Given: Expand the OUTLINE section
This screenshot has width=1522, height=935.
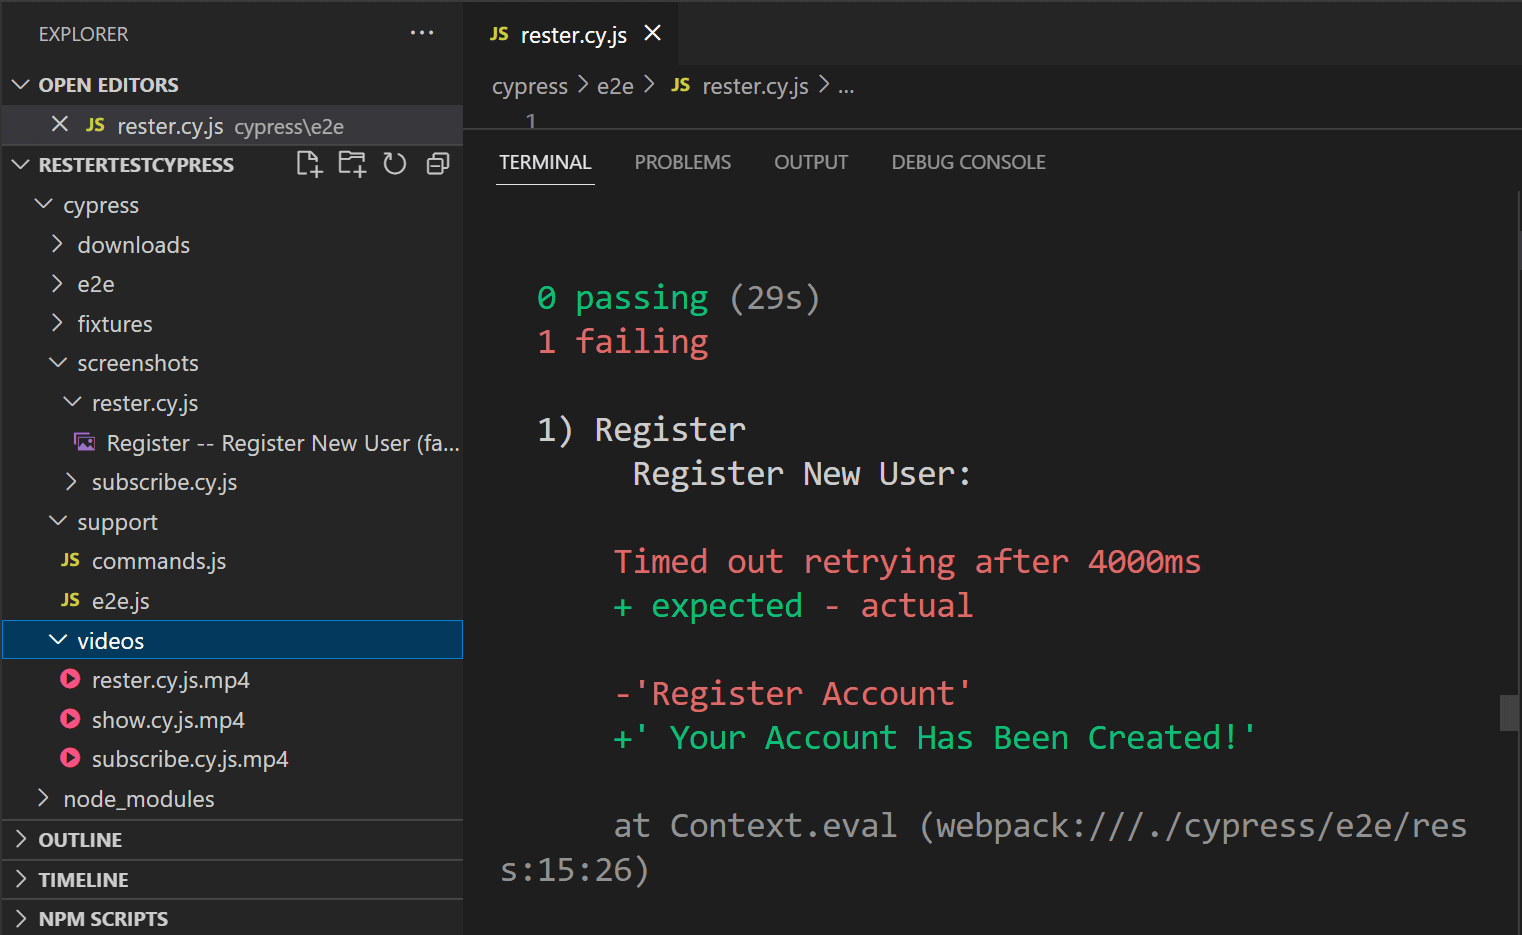Looking at the screenshot, I should tap(80, 840).
